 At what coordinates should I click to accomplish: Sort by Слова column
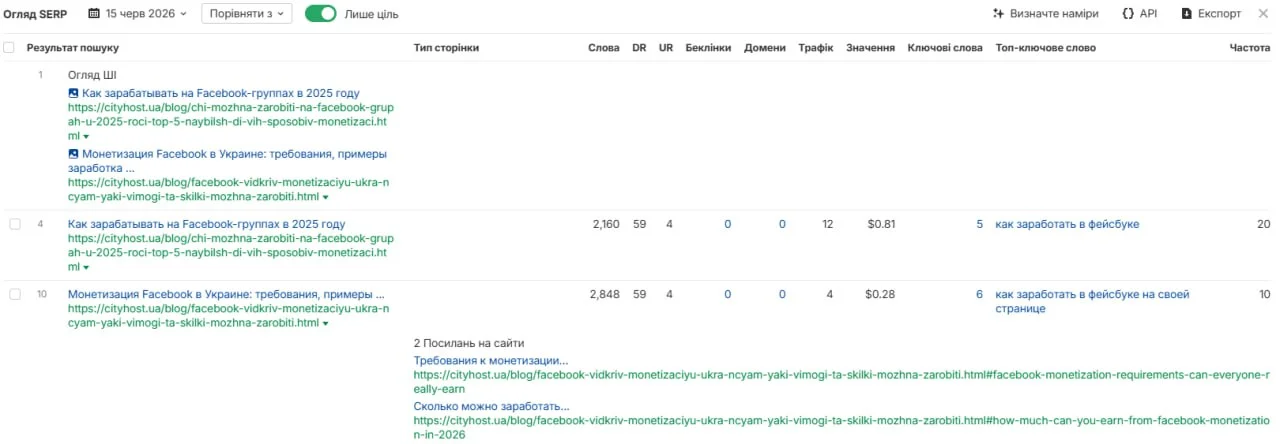point(603,48)
